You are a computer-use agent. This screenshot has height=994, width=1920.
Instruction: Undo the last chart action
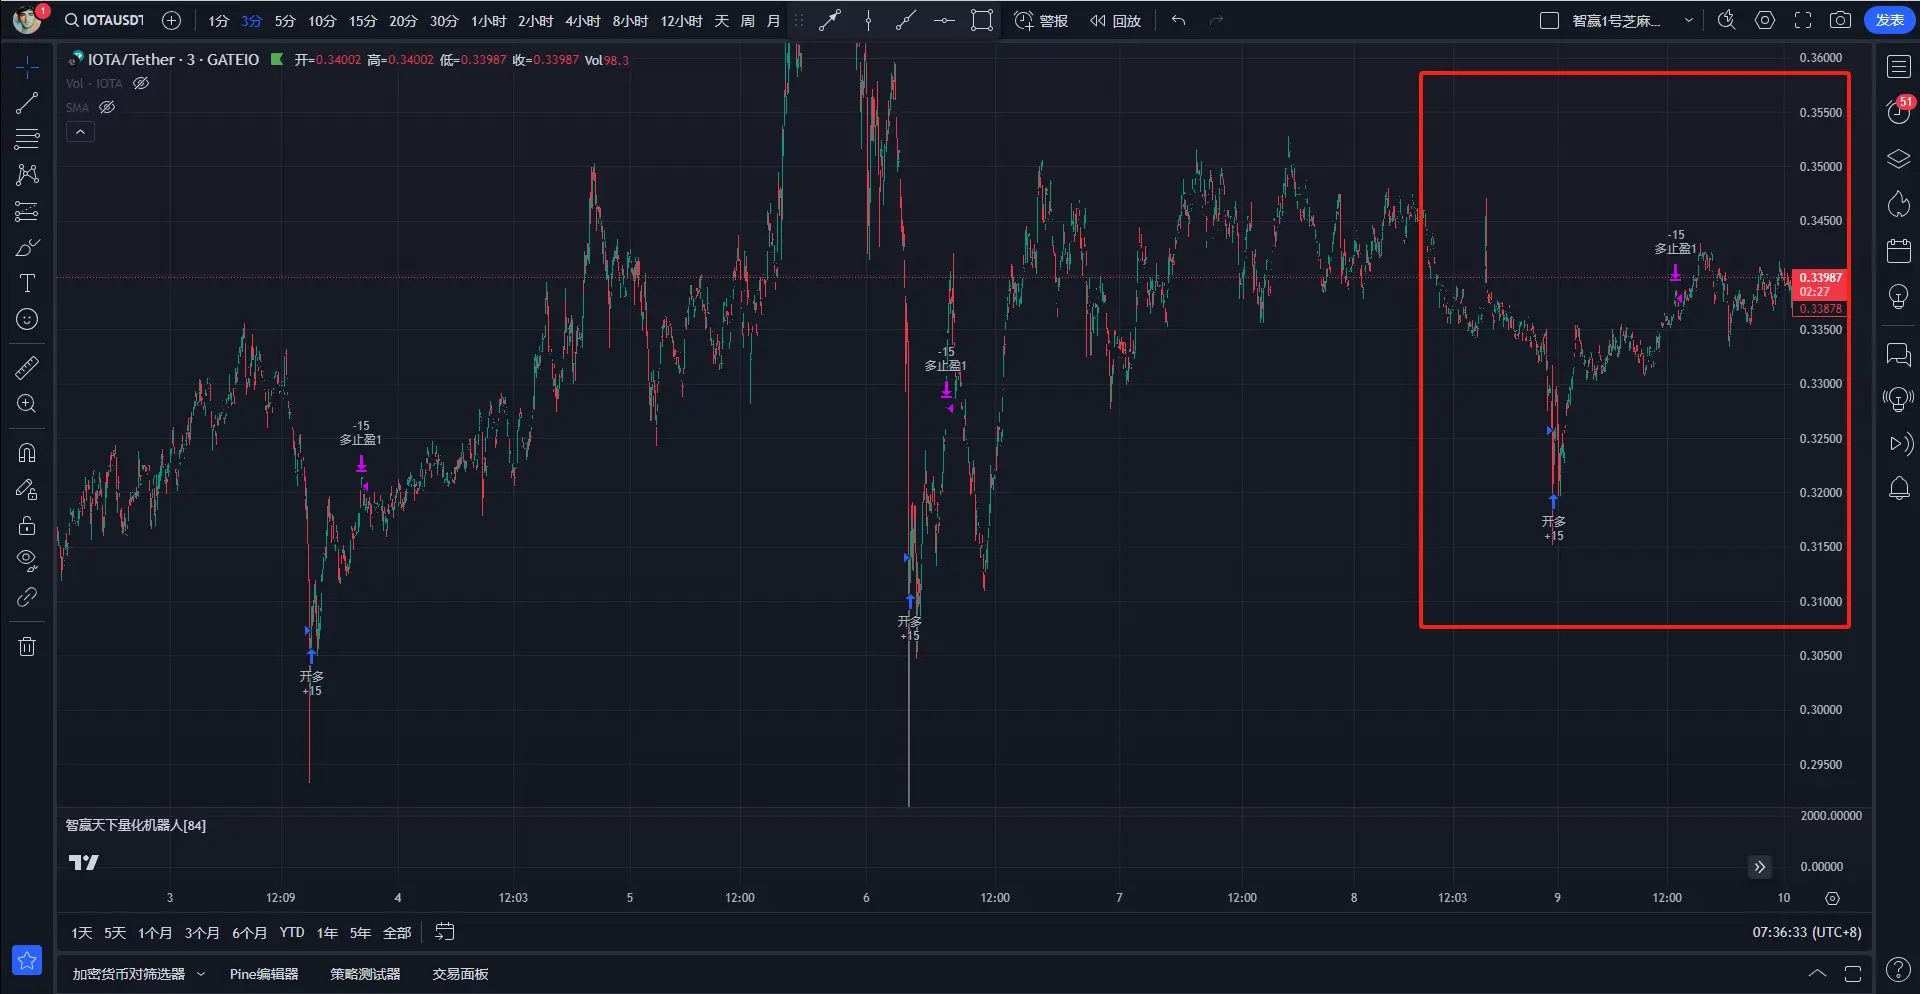click(x=1179, y=20)
